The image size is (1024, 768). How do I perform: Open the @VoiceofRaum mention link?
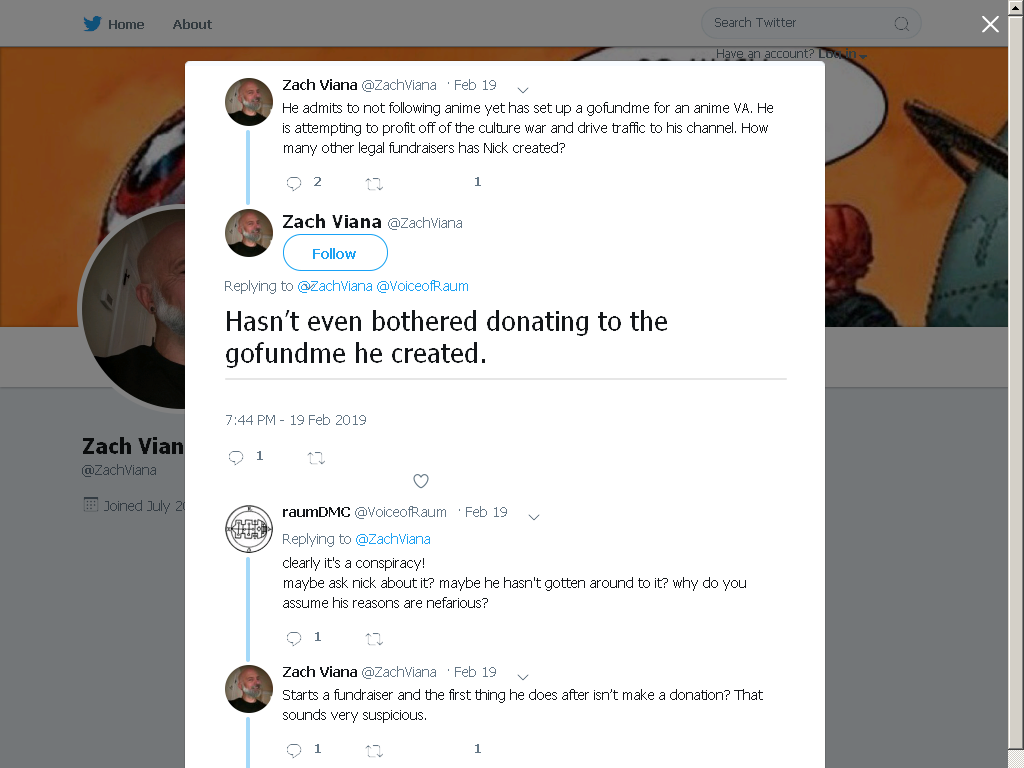tap(423, 286)
